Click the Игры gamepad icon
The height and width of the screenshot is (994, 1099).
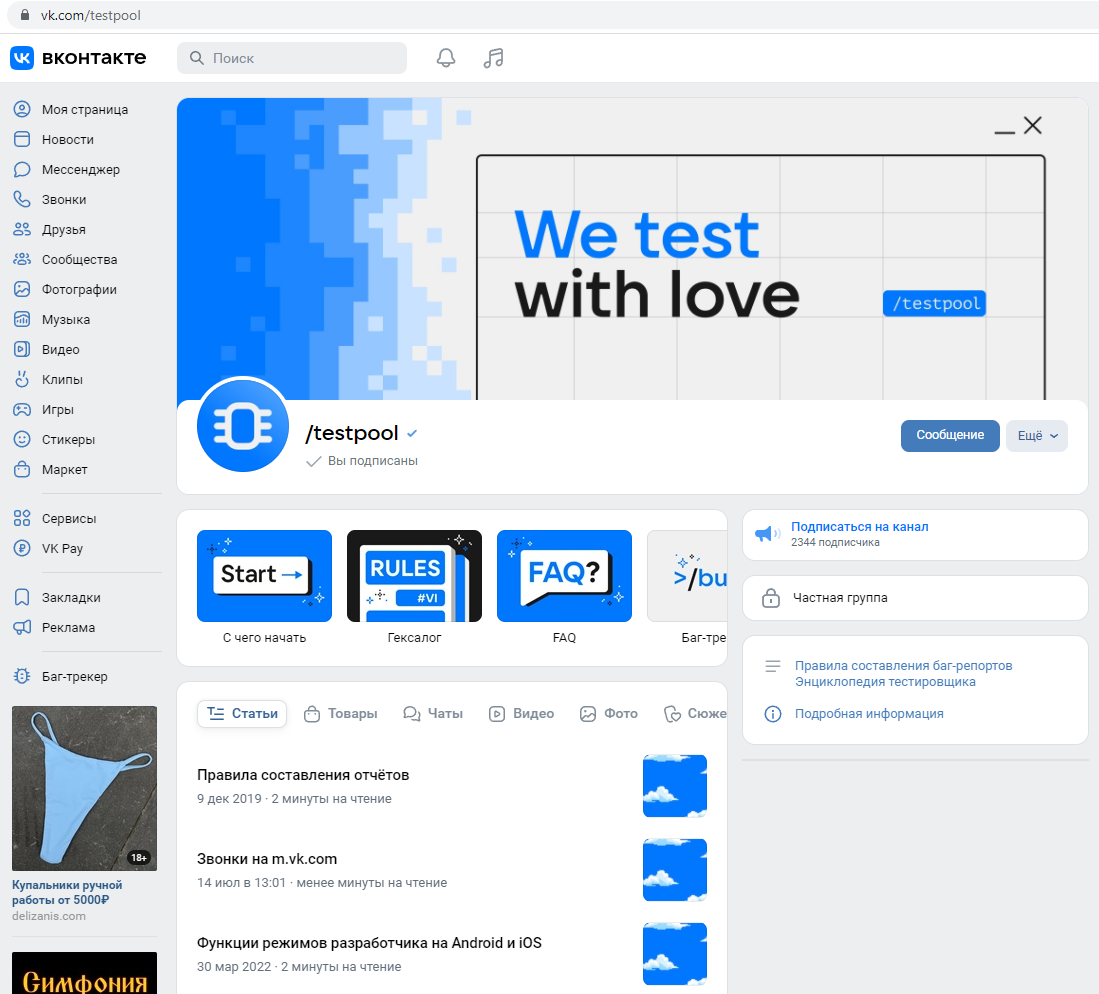point(22,409)
